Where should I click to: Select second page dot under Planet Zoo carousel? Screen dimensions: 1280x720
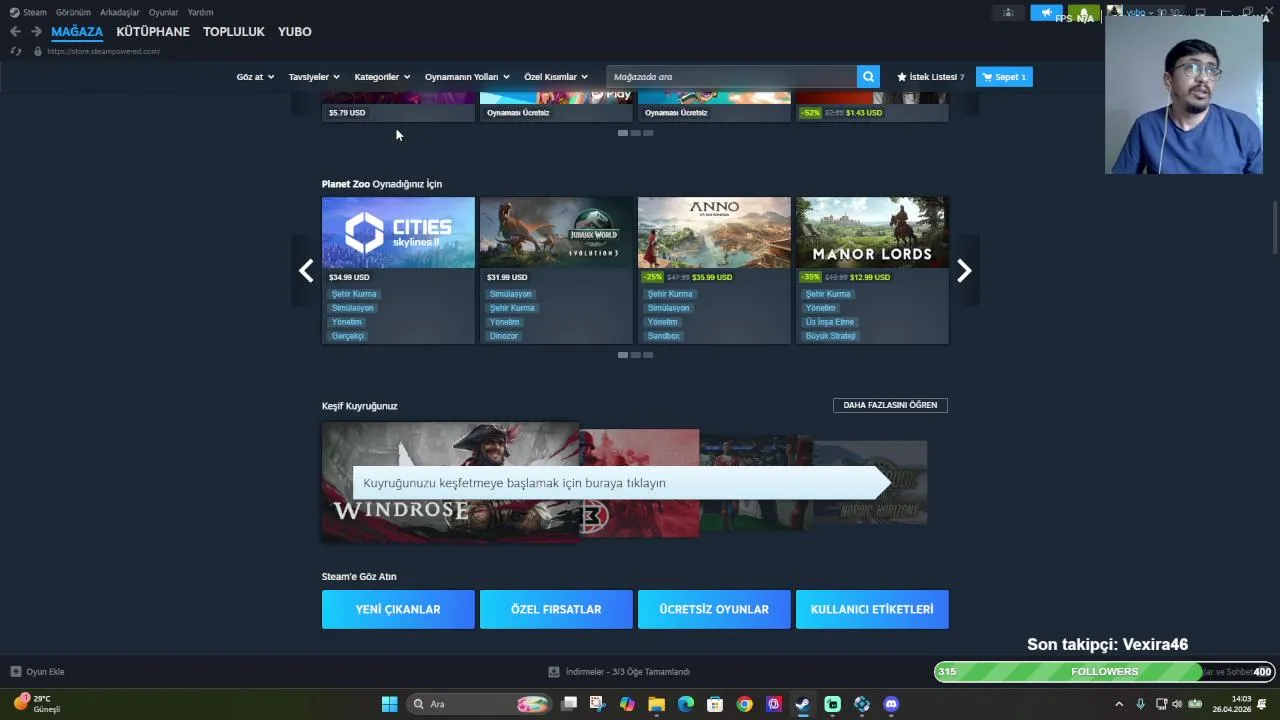pos(635,355)
